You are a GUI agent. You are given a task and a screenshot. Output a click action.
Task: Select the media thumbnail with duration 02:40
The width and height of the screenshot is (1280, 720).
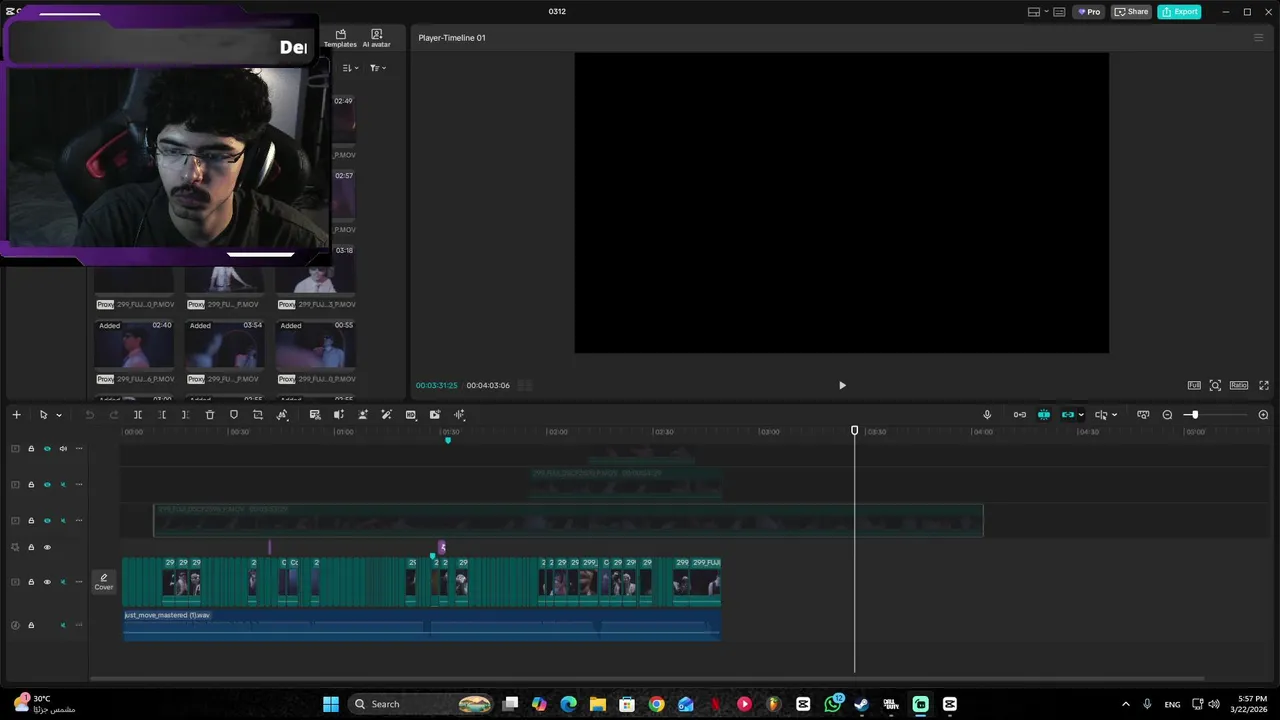tap(135, 346)
